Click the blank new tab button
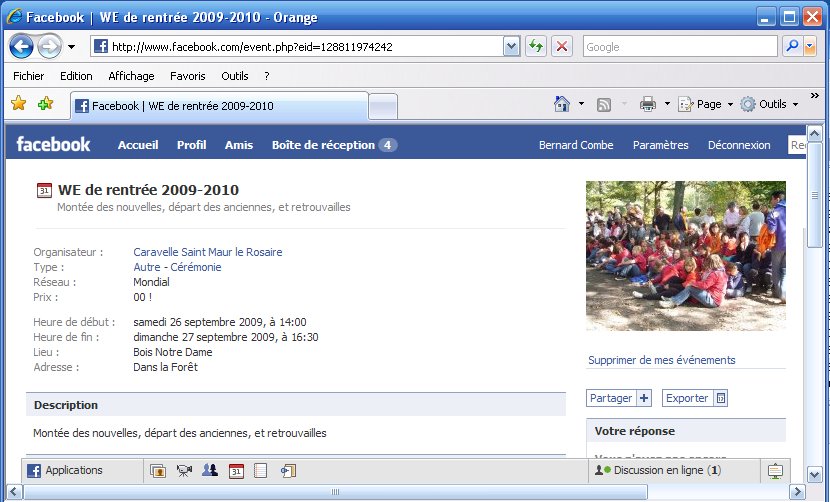This screenshot has width=830, height=502. pos(383,106)
